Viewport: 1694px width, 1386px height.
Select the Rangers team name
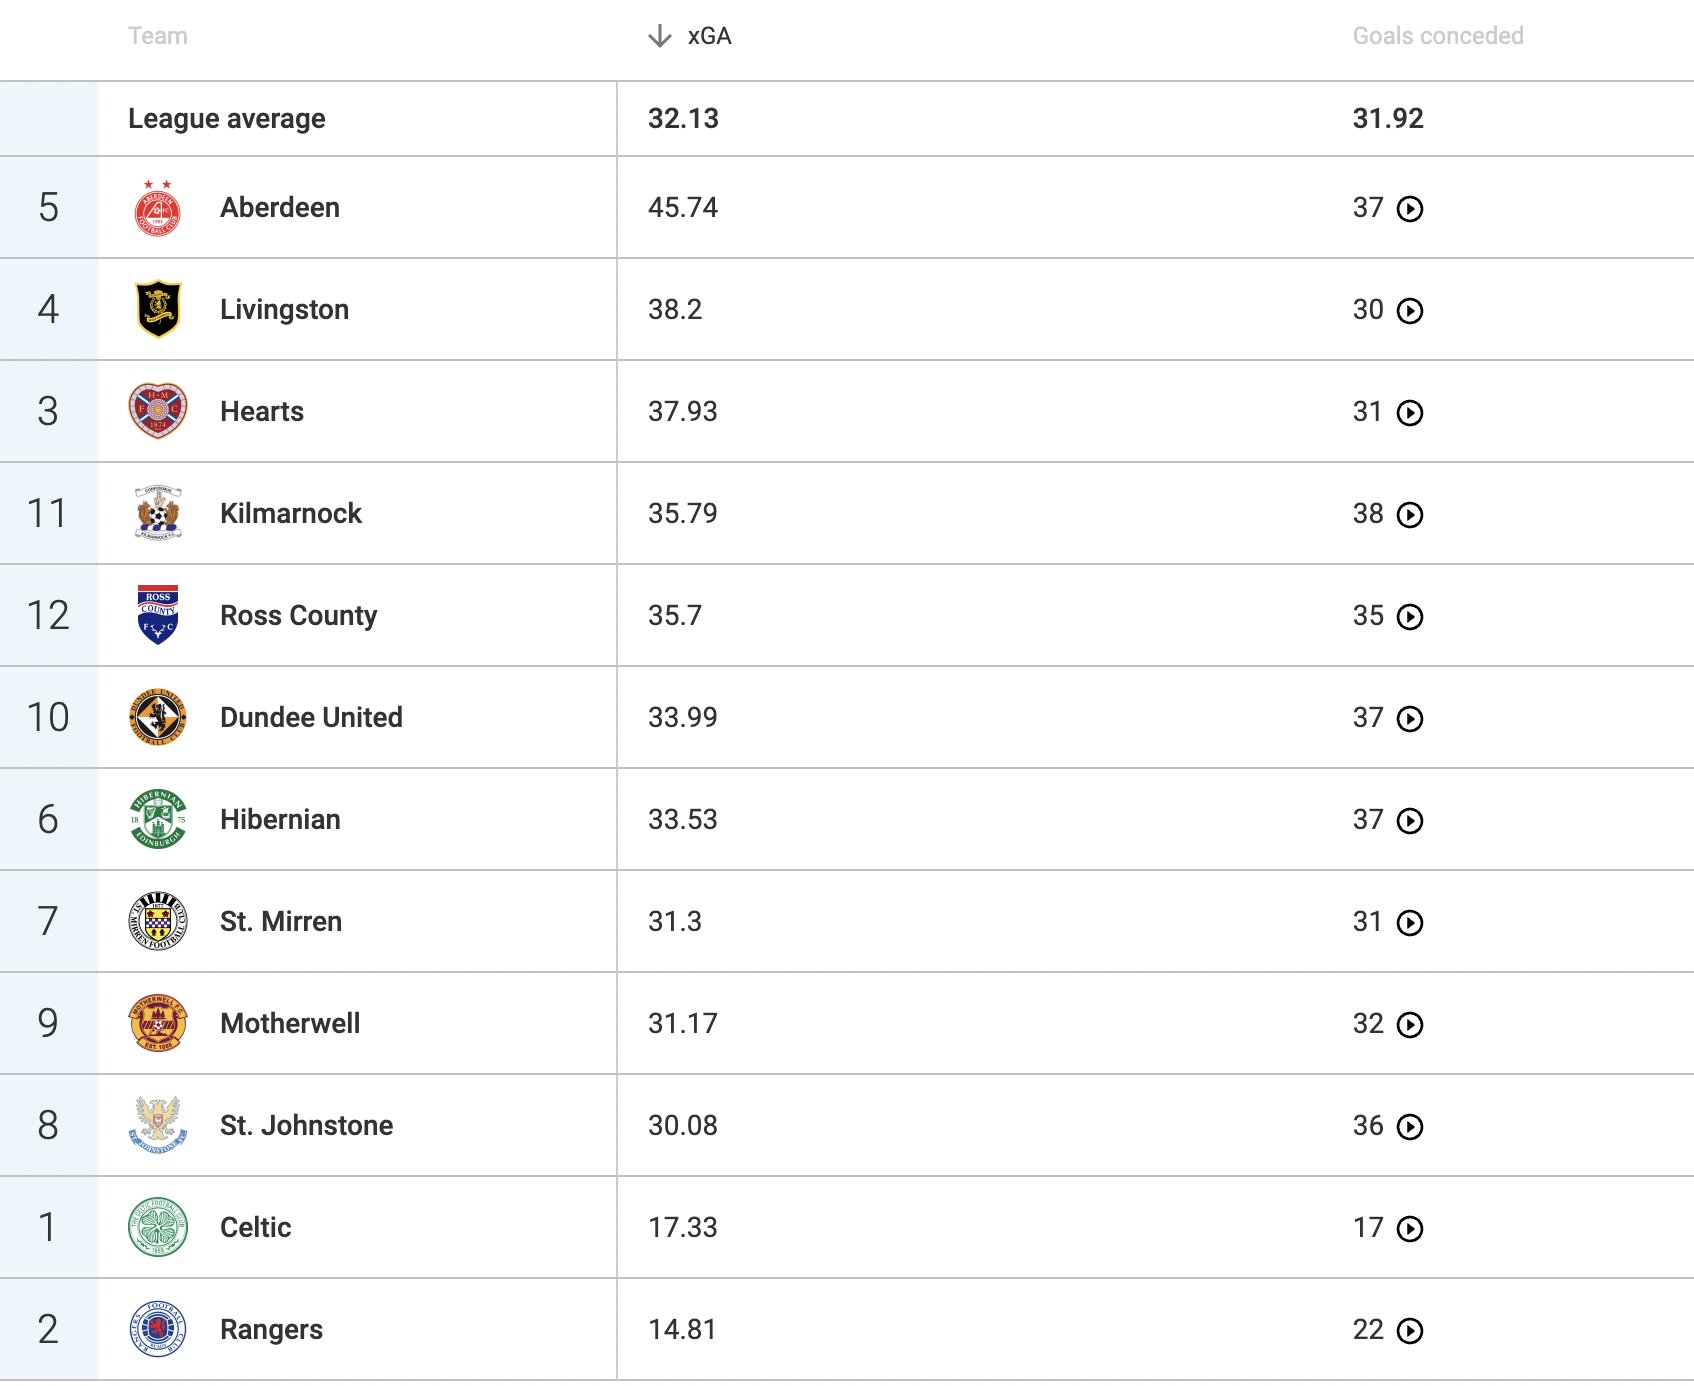coord(271,1330)
